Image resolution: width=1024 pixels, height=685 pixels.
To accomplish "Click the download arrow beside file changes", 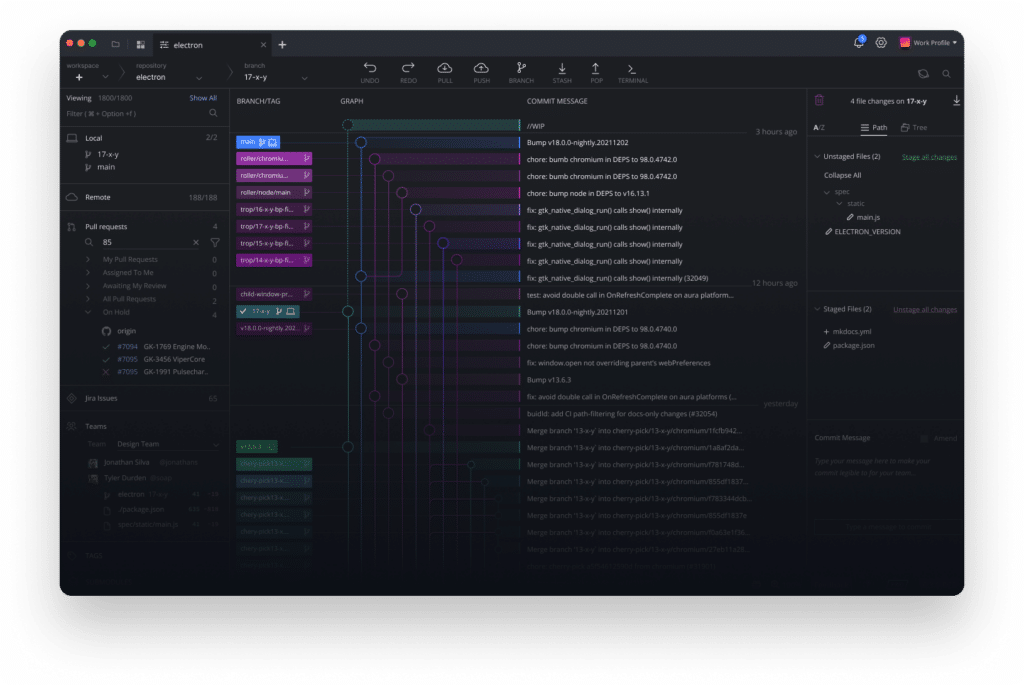I will pyautogui.click(x=956, y=101).
